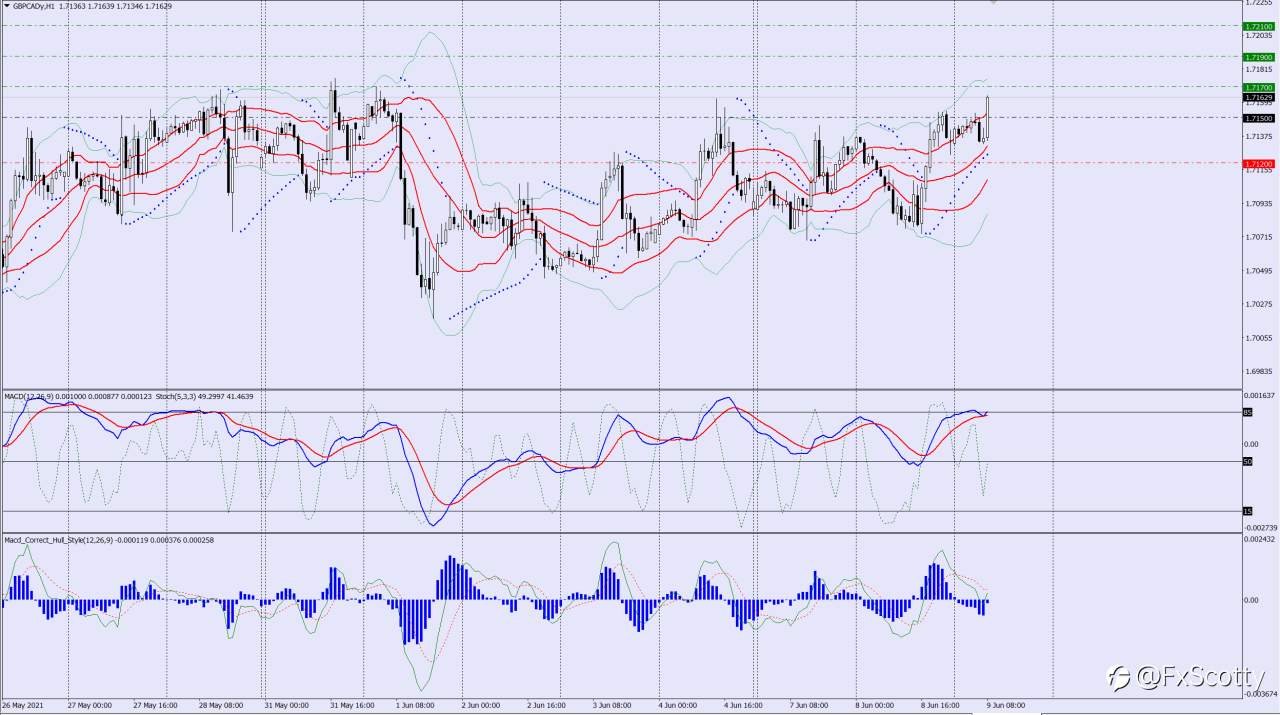The height and width of the screenshot is (715, 1280).
Task: Click the 1.70275 value on the price scale
Action: [x=1258, y=304]
